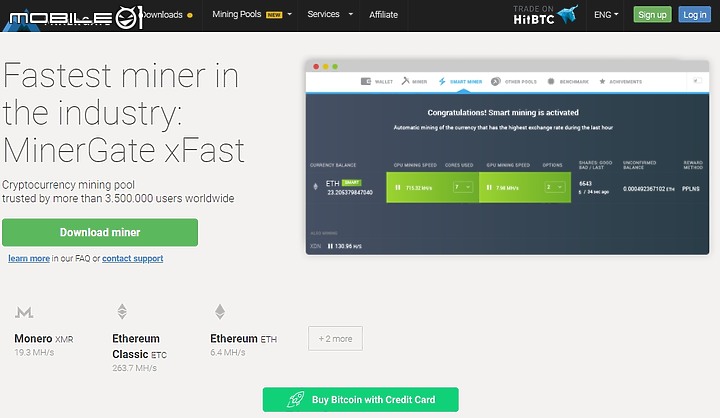Click the yellow dot beside Downloads
The height and width of the screenshot is (418, 720).
point(190,15)
